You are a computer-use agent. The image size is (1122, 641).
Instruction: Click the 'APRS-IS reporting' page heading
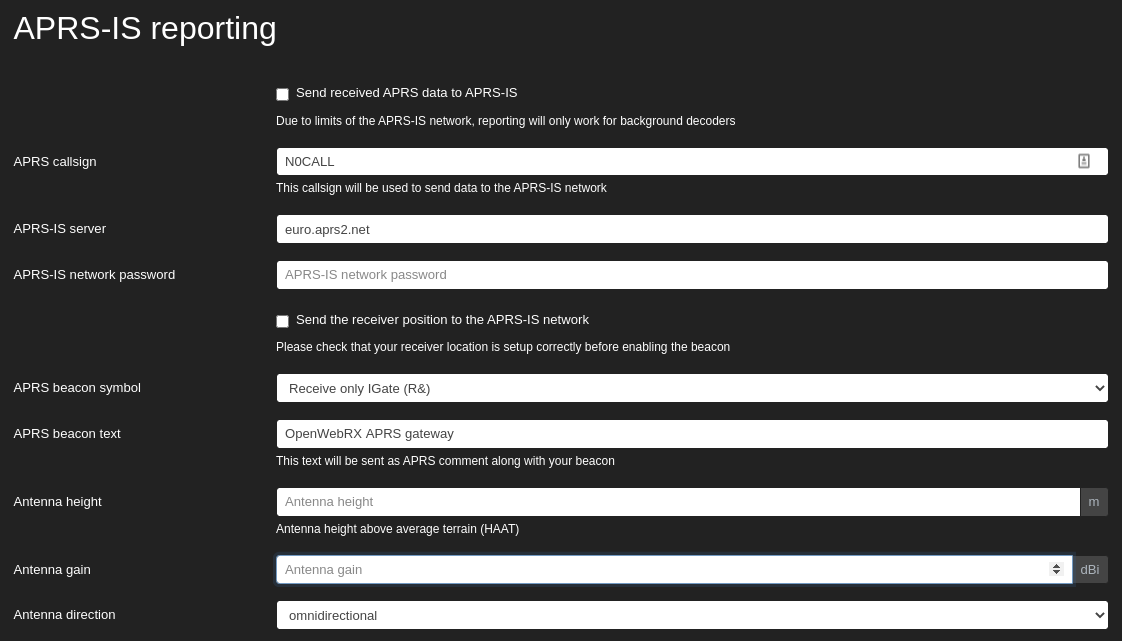pos(145,28)
